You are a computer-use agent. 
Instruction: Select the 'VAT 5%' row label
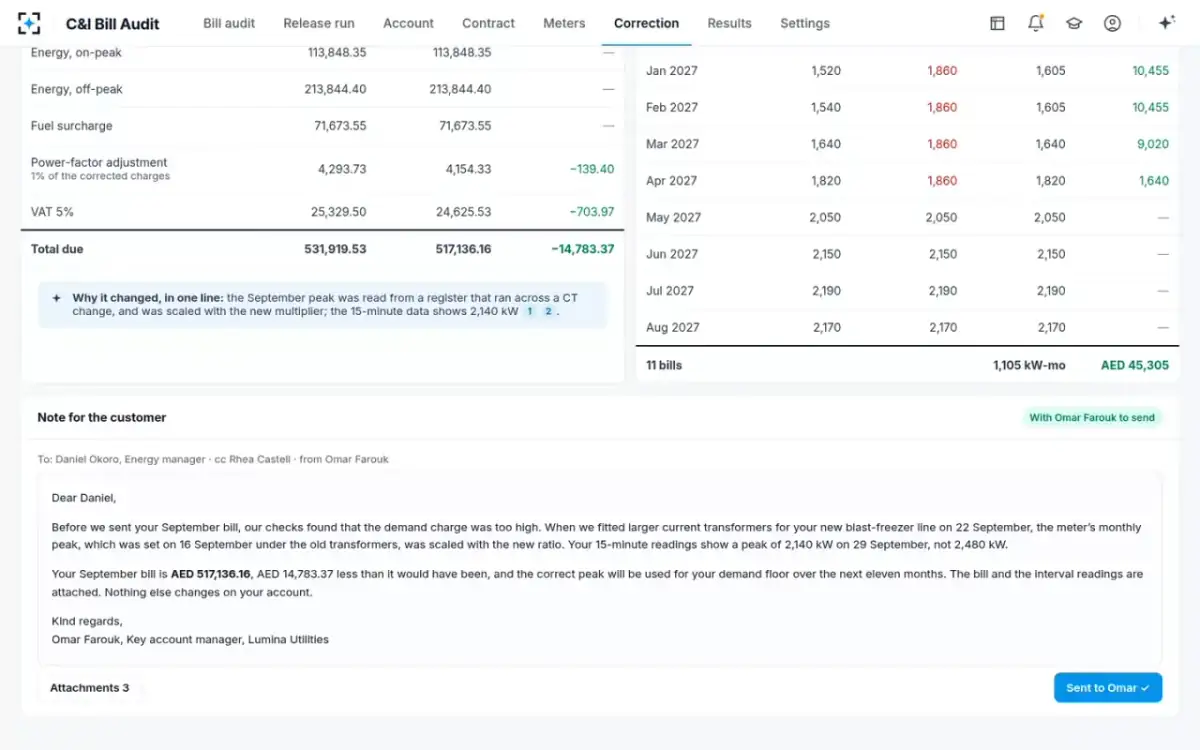click(52, 212)
